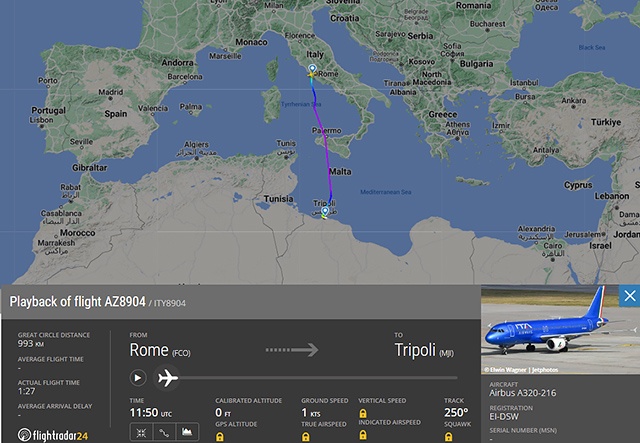
Task: Click the lock icon under GPS Altitude
Action: tap(219, 437)
